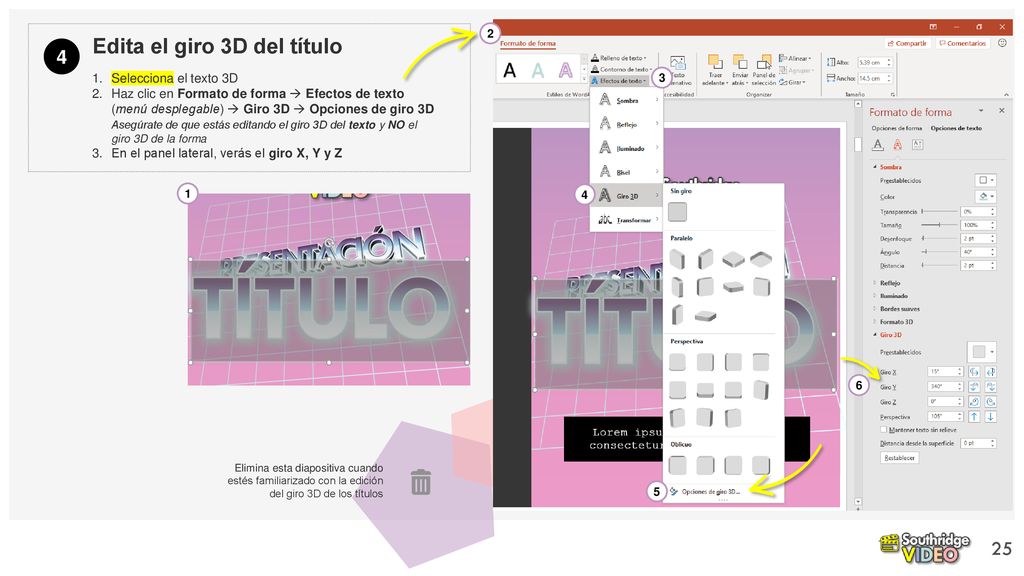Open the text fill and outline pane icon
The width and height of the screenshot is (1024, 576).
coord(878,145)
